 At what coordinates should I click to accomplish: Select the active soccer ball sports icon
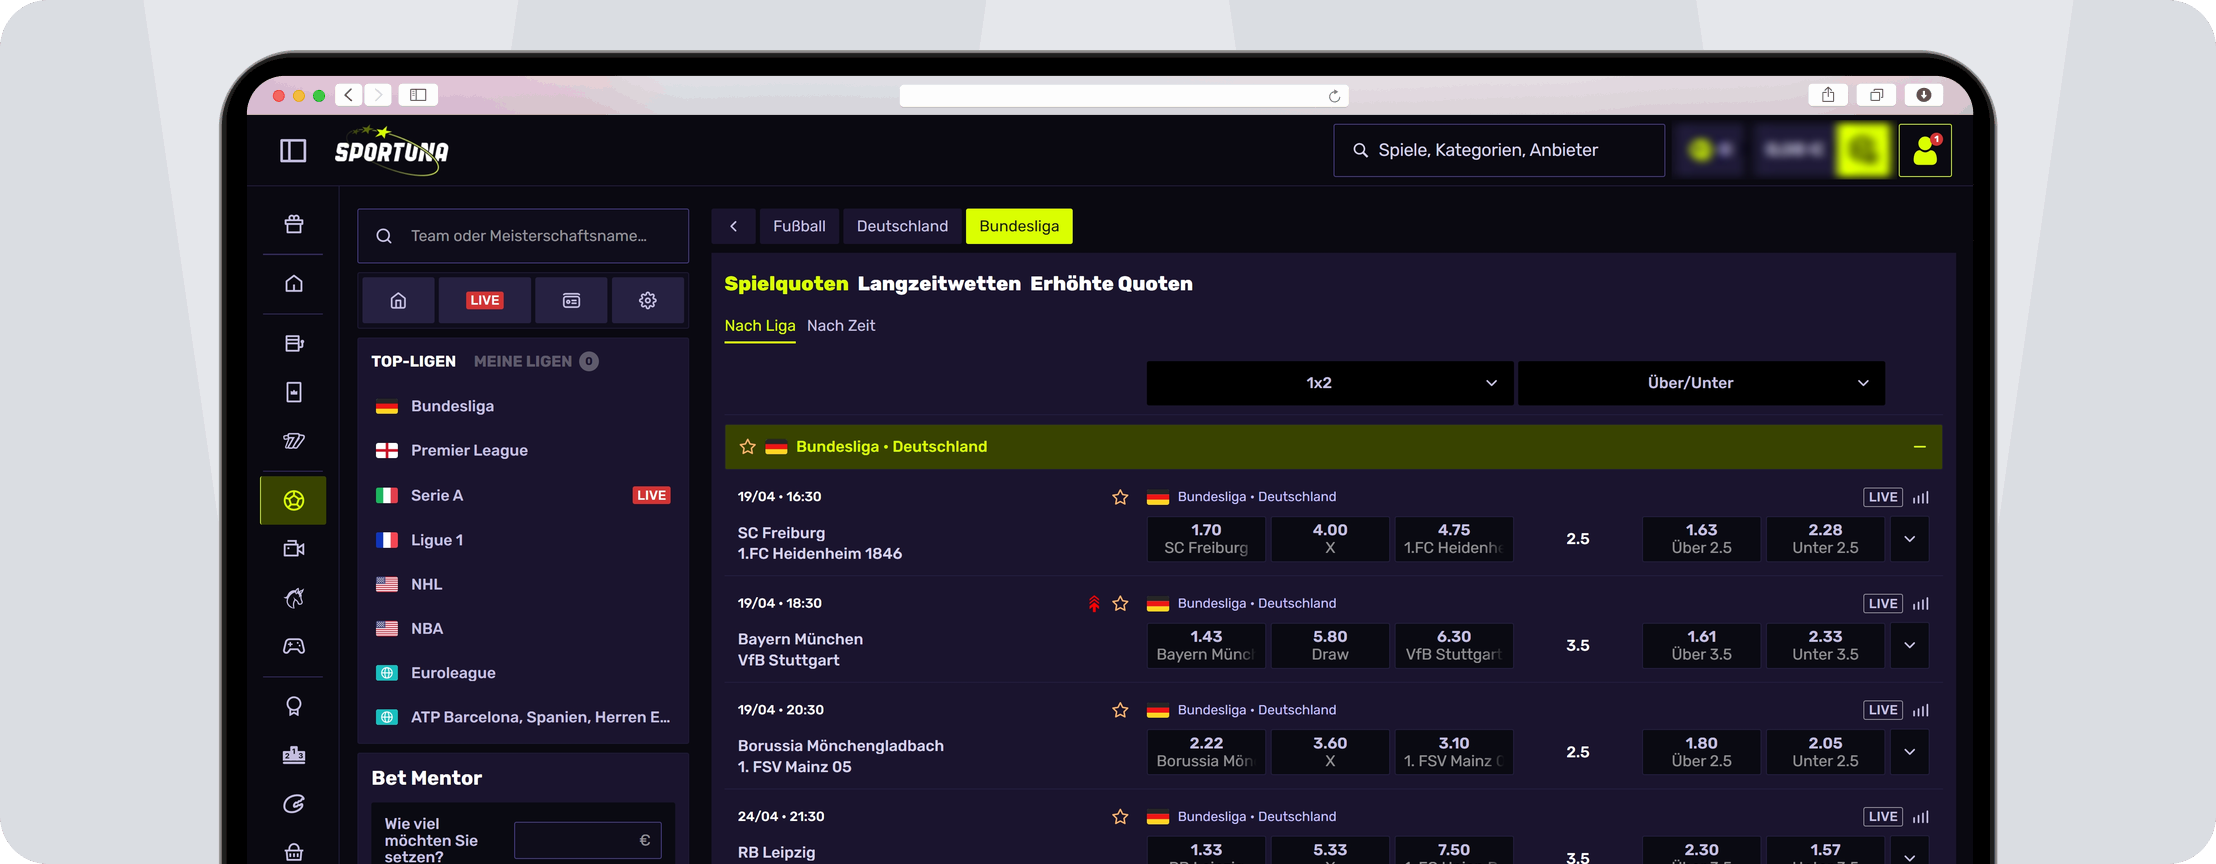coord(293,500)
